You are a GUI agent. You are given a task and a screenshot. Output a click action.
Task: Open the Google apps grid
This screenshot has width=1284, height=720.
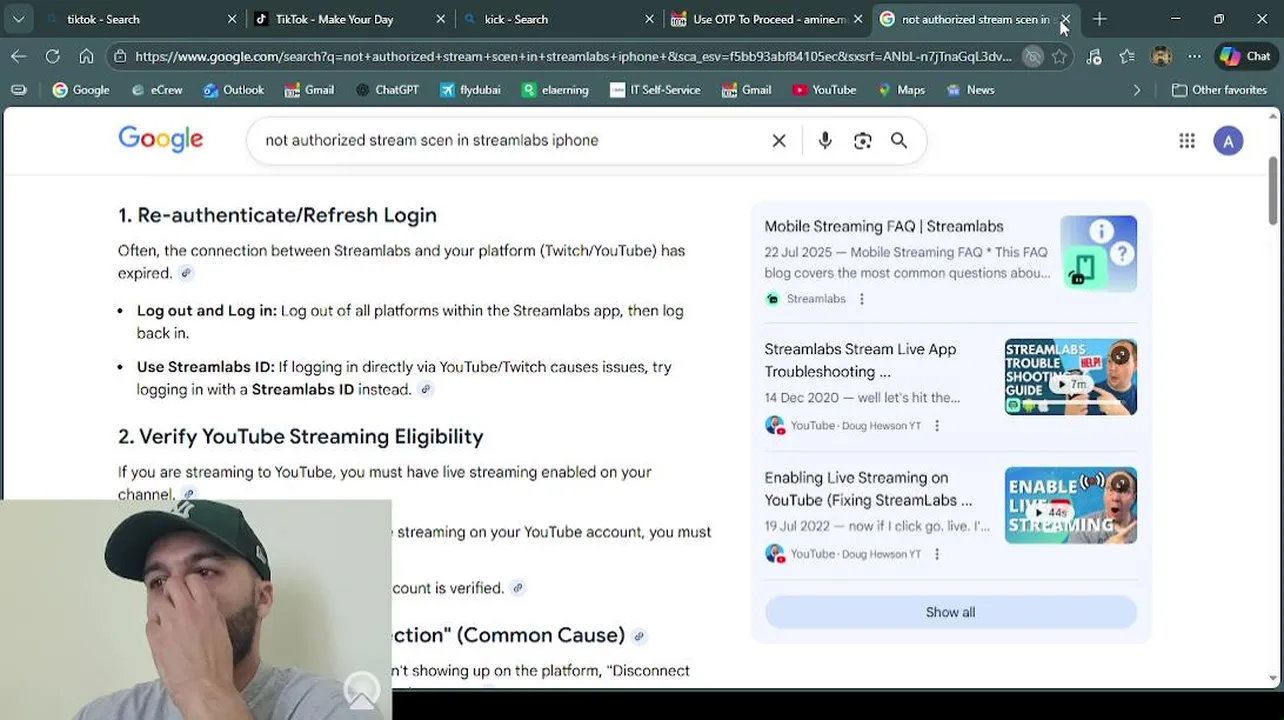tap(1187, 141)
